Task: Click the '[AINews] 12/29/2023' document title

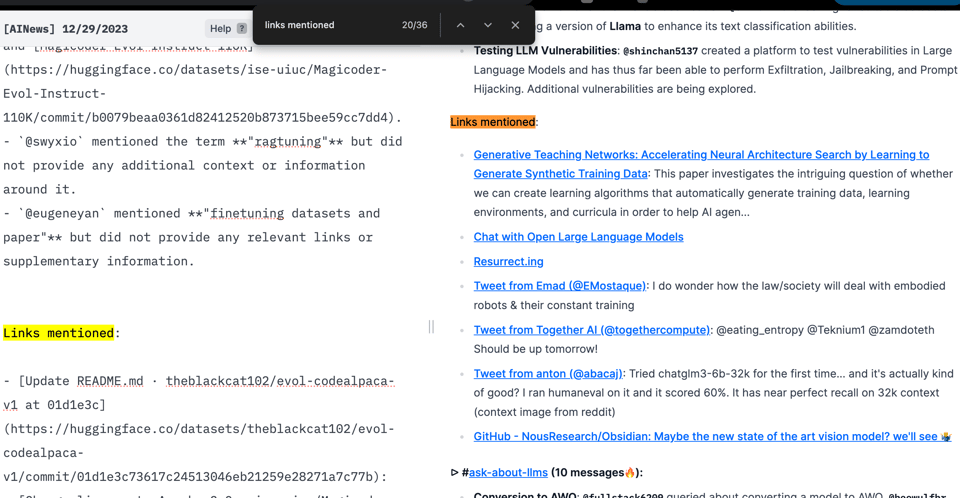Action: click(65, 29)
